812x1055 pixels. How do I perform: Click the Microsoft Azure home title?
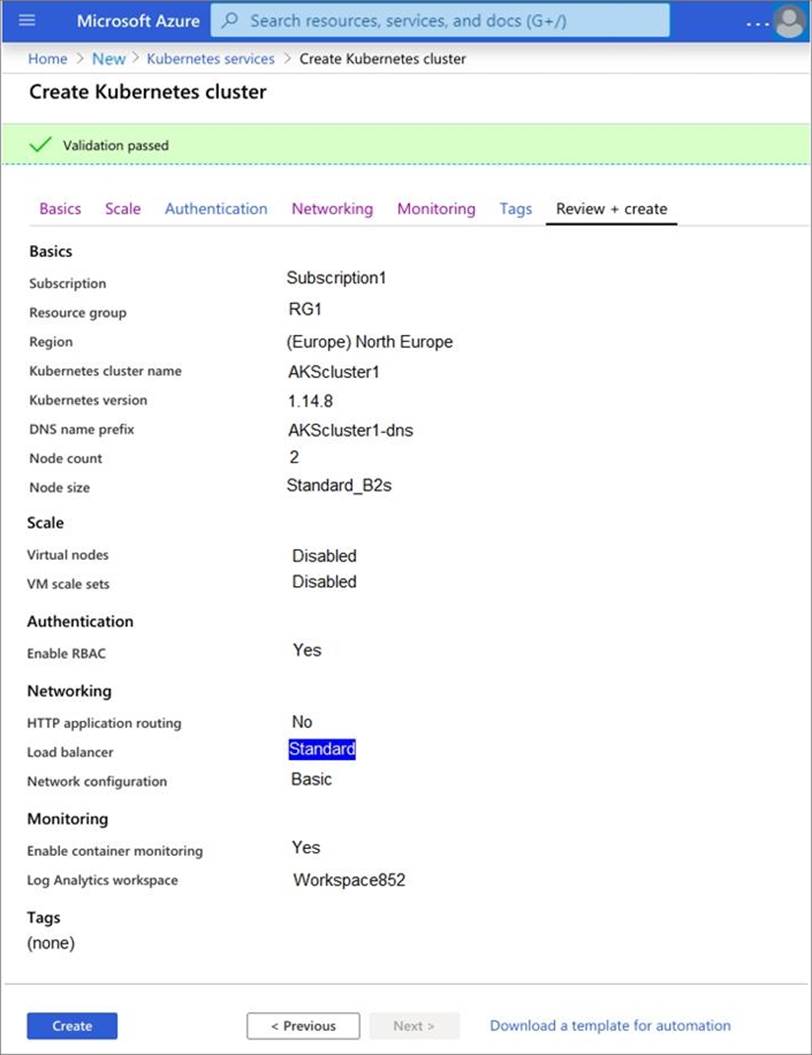138,20
